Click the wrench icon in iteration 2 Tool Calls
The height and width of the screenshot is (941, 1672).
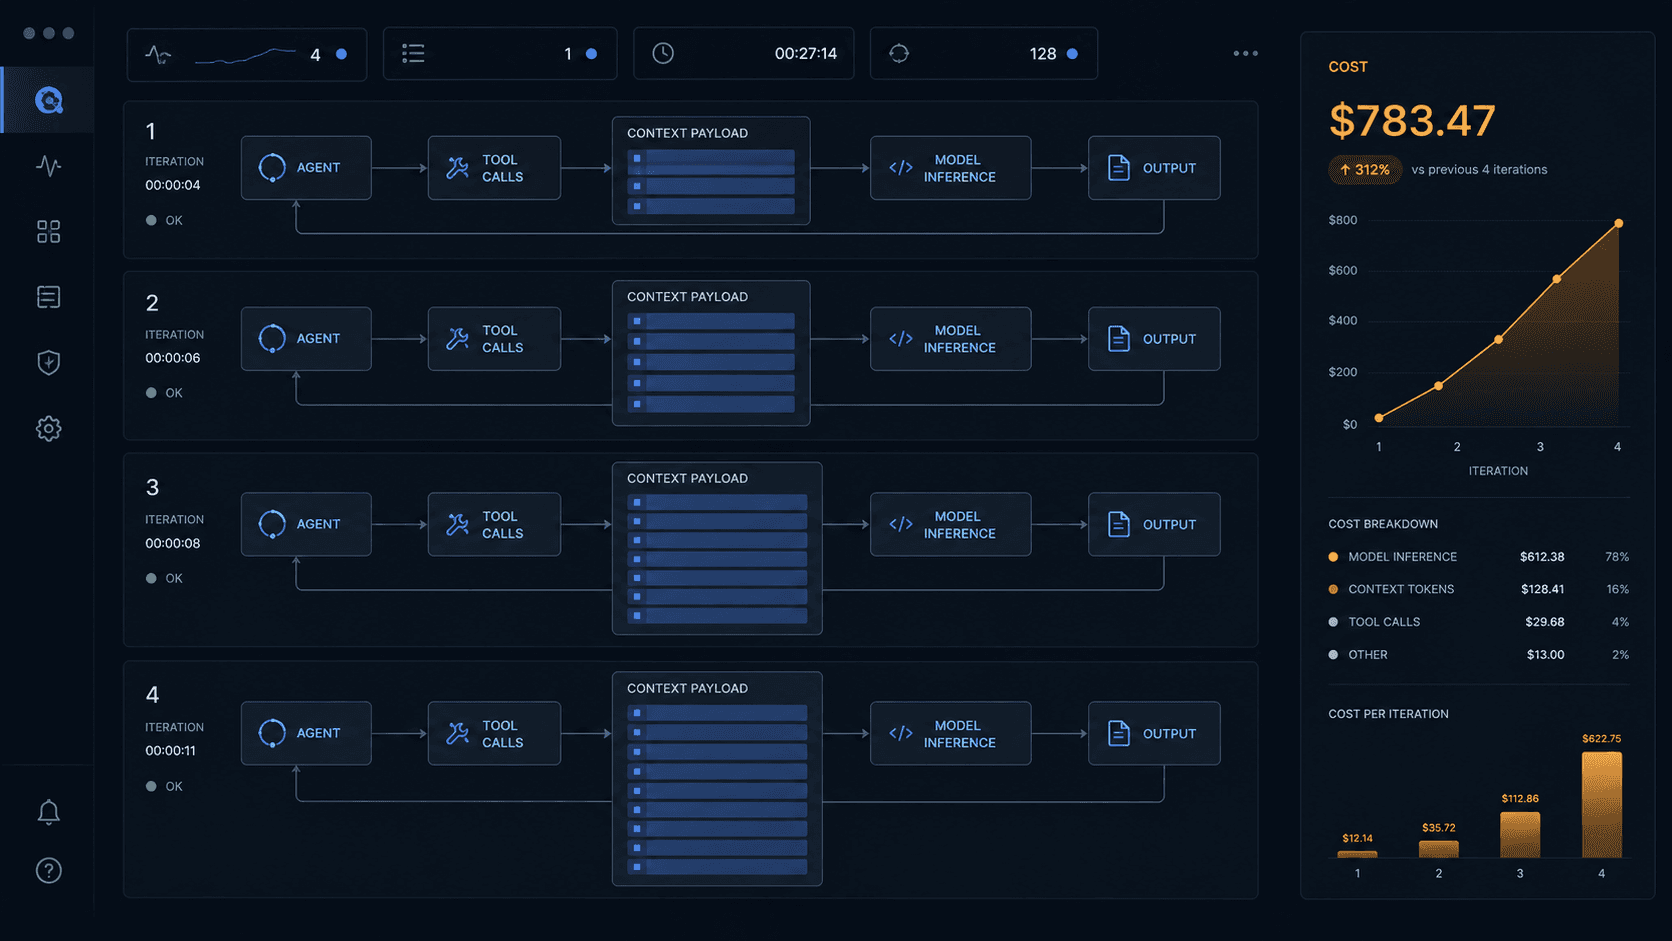pyautogui.click(x=458, y=339)
